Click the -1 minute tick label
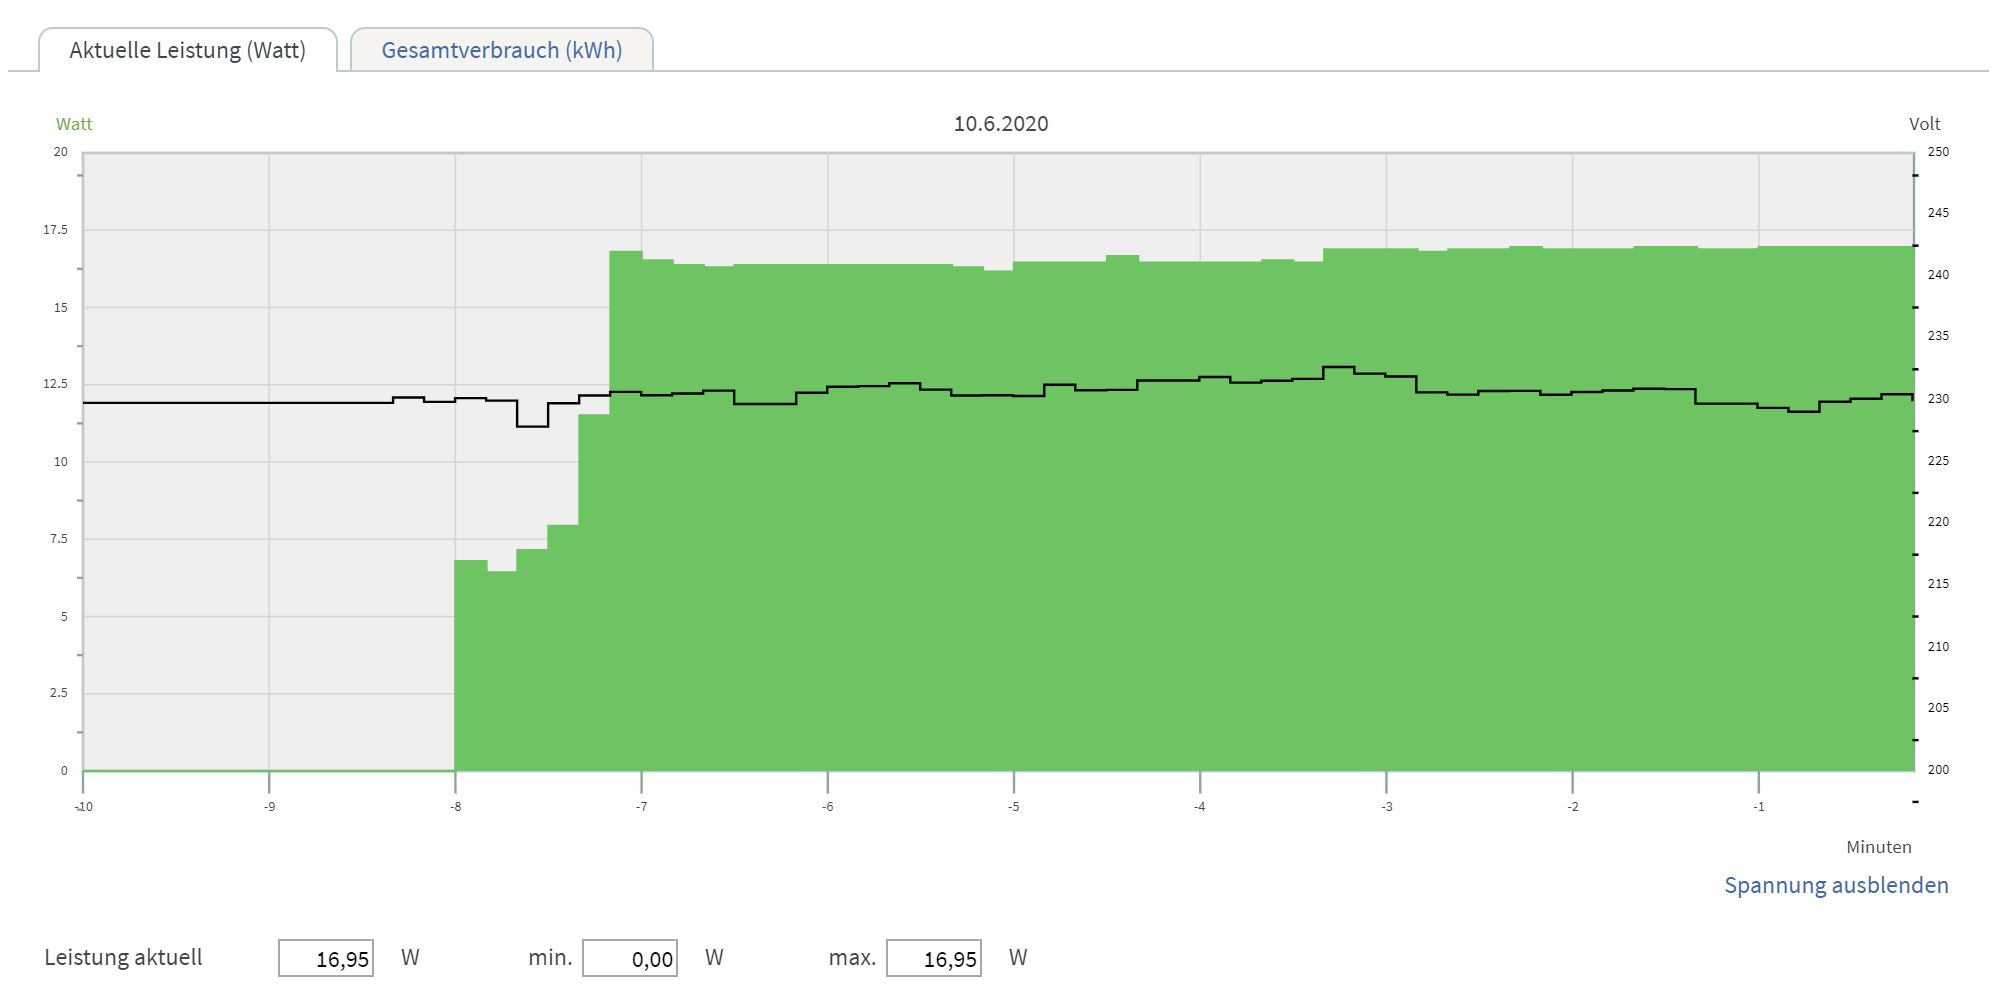Screen dimensions: 2006x998 (x=1759, y=807)
